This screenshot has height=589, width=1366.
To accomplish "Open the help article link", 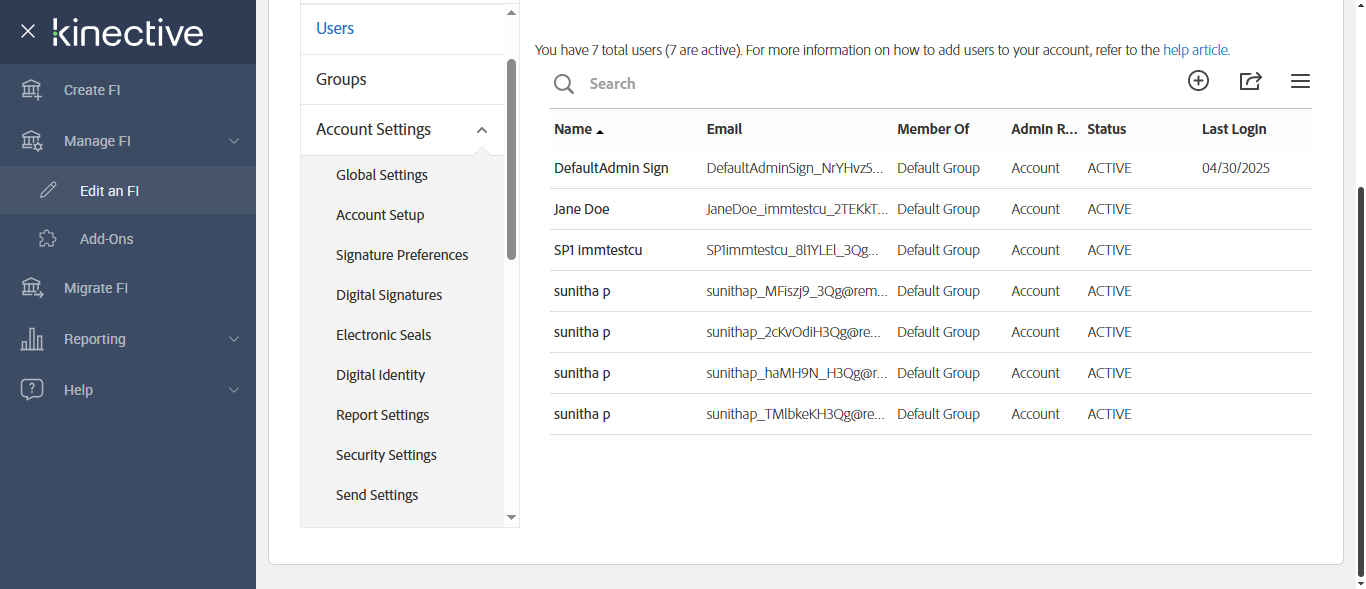I will pyautogui.click(x=1196, y=49).
